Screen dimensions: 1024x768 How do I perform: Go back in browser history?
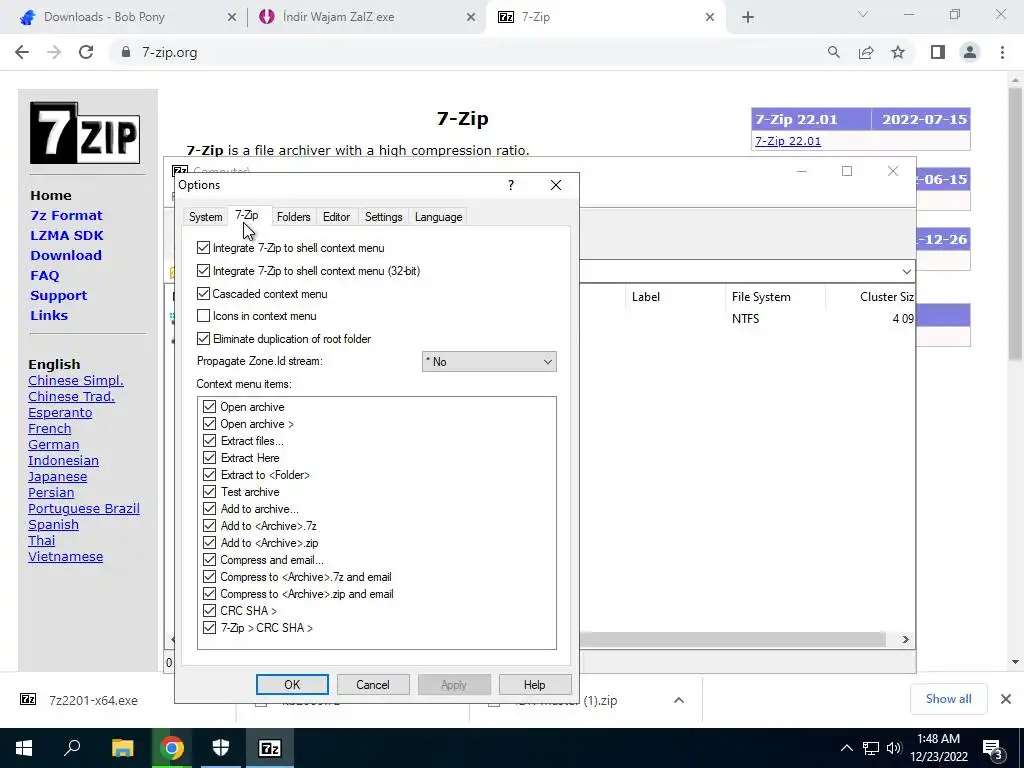[x=22, y=52]
